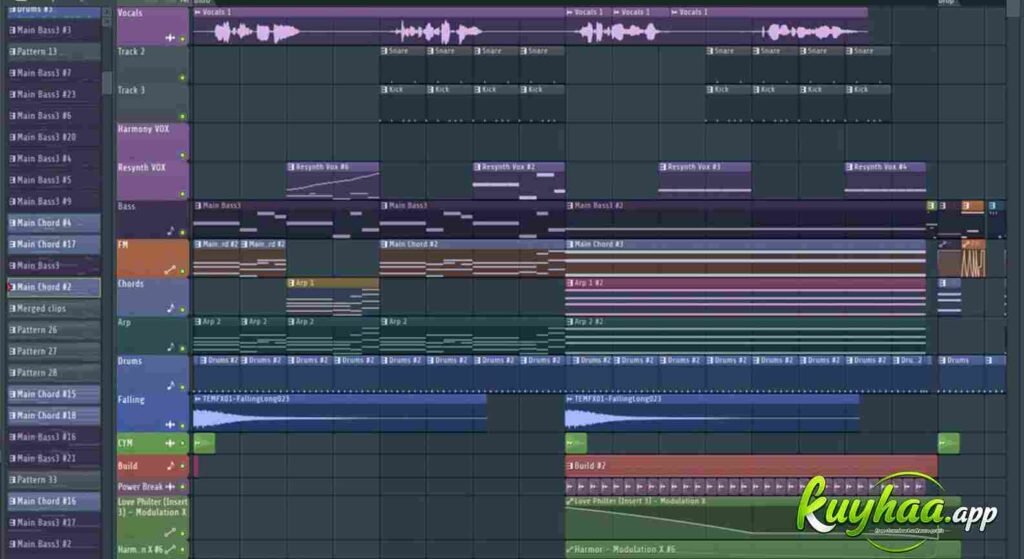Select Main Chord #18 in the picker
1024x559 pixels.
point(54,415)
